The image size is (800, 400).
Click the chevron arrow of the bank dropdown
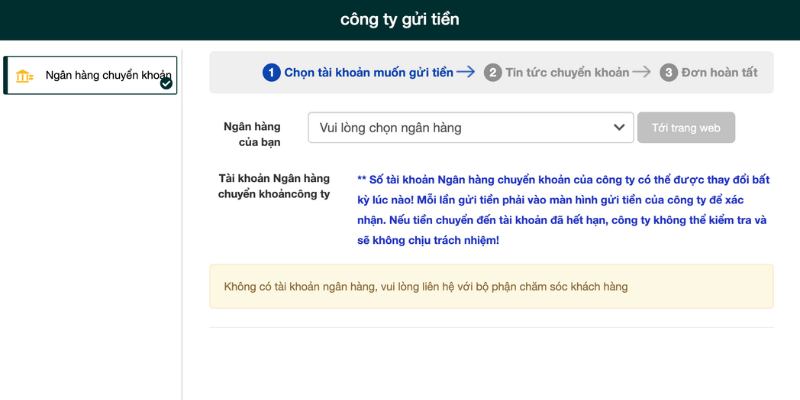[x=619, y=128]
